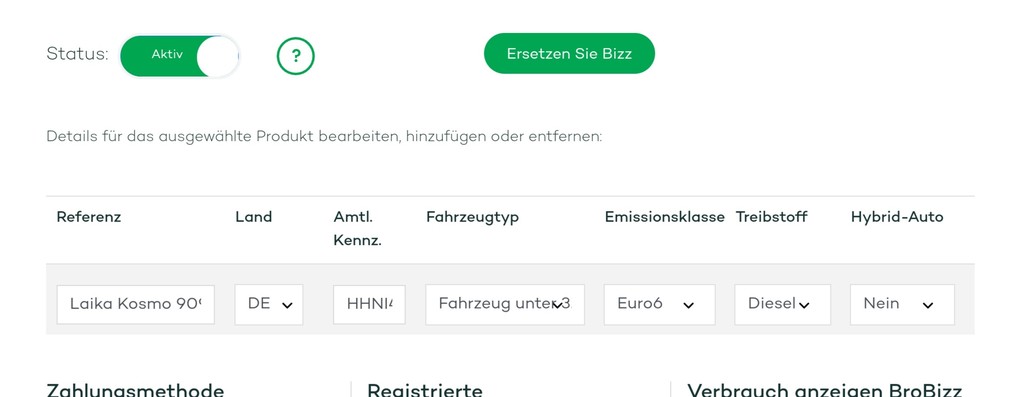Screen dimensions: 1024x397
Task: Expand the Diesel fuel dropdown
Action: [782, 304]
